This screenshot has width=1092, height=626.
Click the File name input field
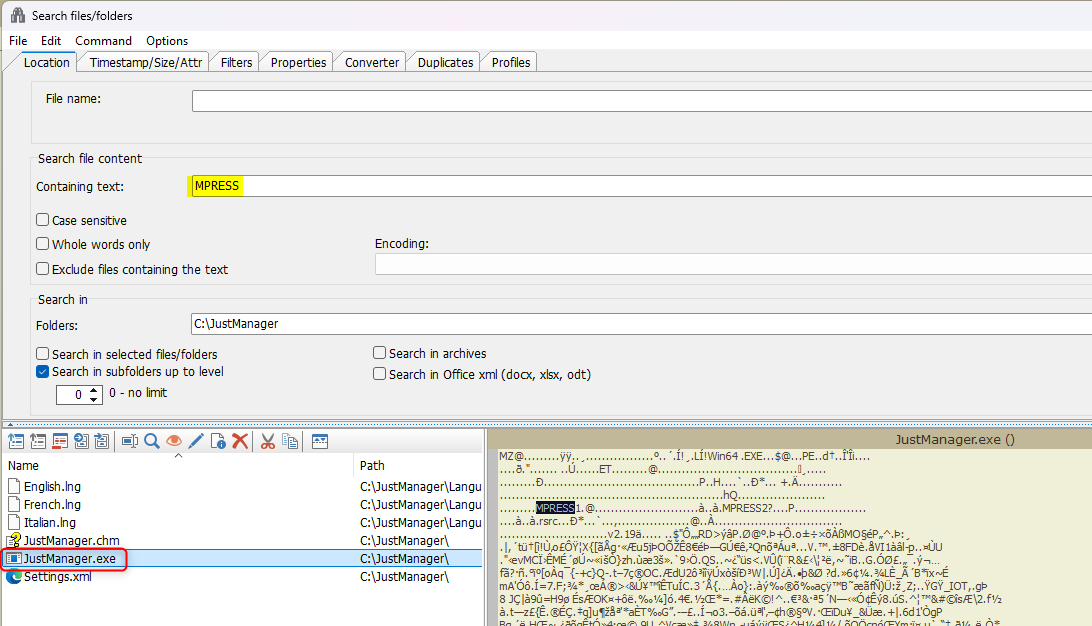click(642, 101)
